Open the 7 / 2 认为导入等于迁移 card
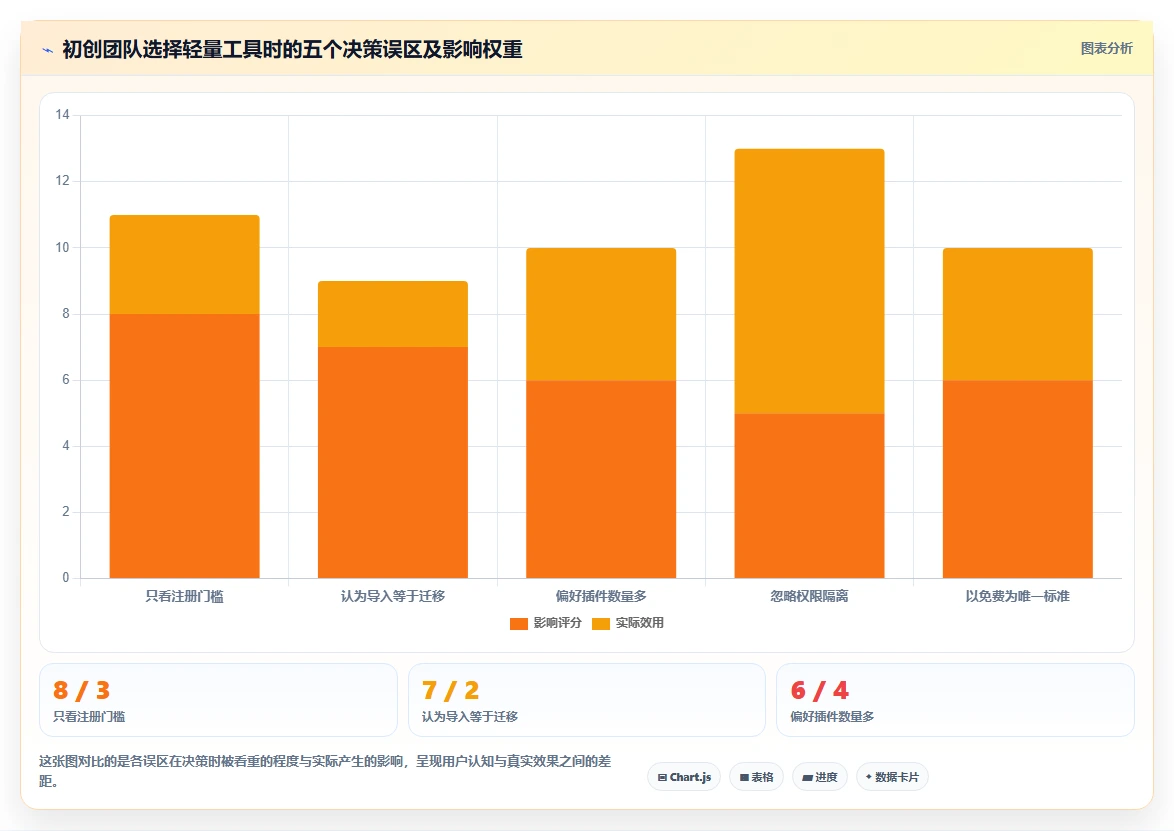This screenshot has height=831, width=1174. [x=586, y=700]
